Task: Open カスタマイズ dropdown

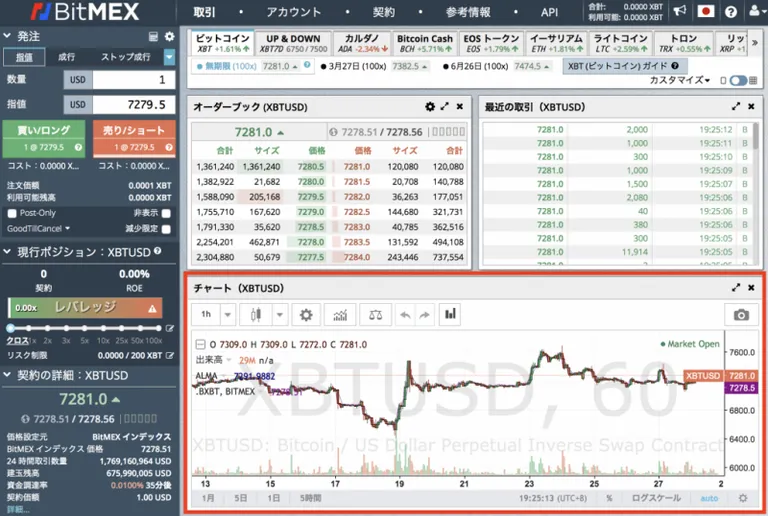Action: (679, 80)
